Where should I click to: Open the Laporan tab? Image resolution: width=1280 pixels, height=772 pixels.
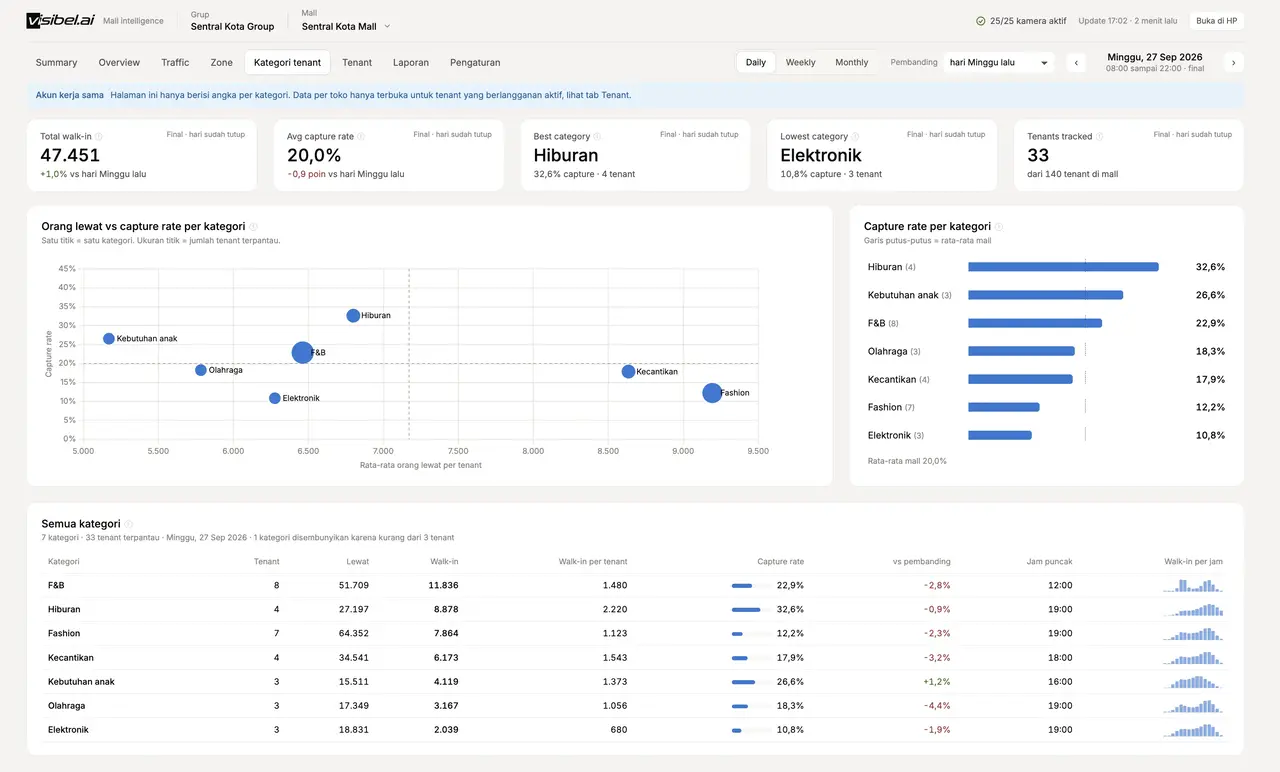(x=411, y=62)
